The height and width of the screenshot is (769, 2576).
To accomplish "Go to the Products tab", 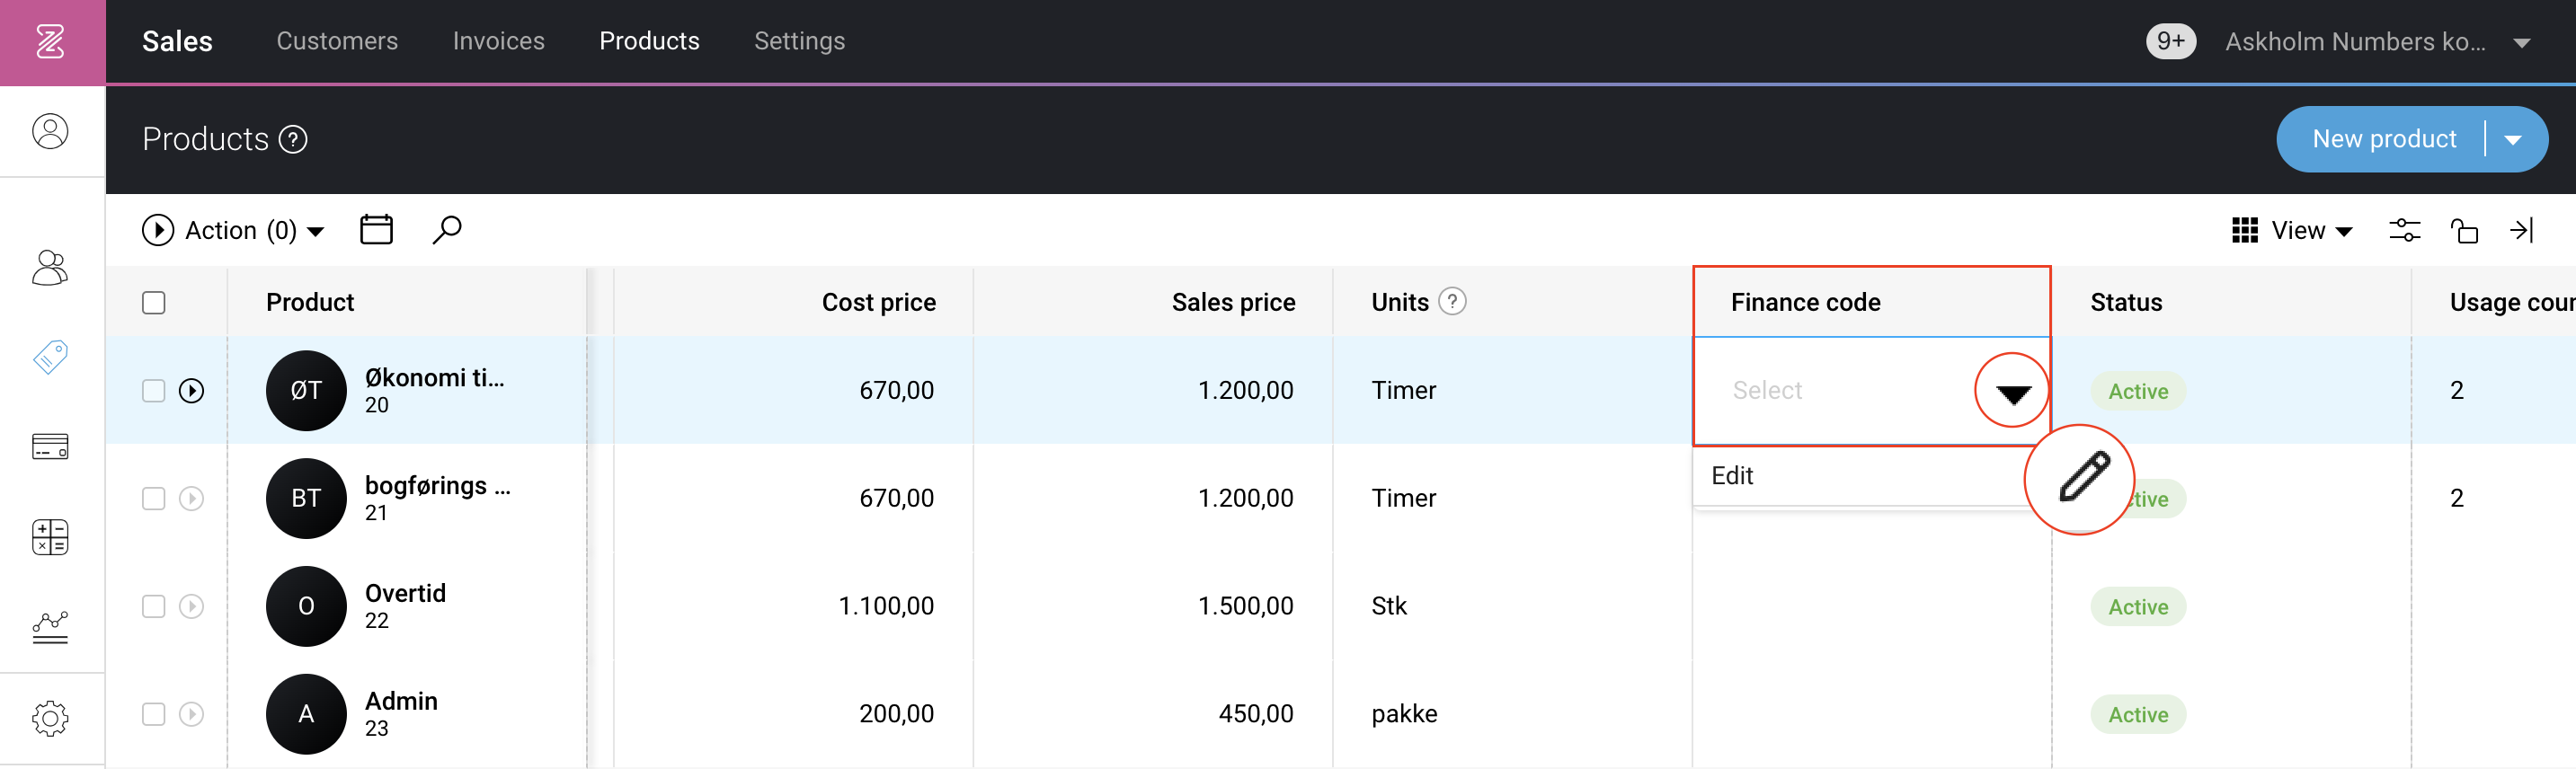I will pyautogui.click(x=650, y=41).
